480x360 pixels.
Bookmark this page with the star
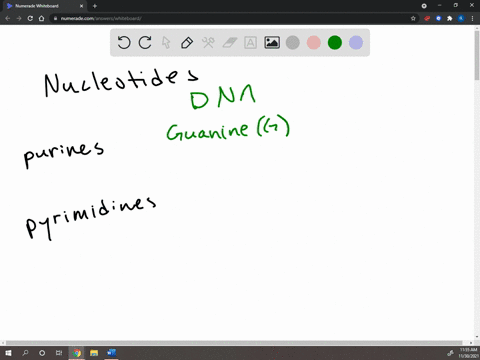(x=413, y=18)
